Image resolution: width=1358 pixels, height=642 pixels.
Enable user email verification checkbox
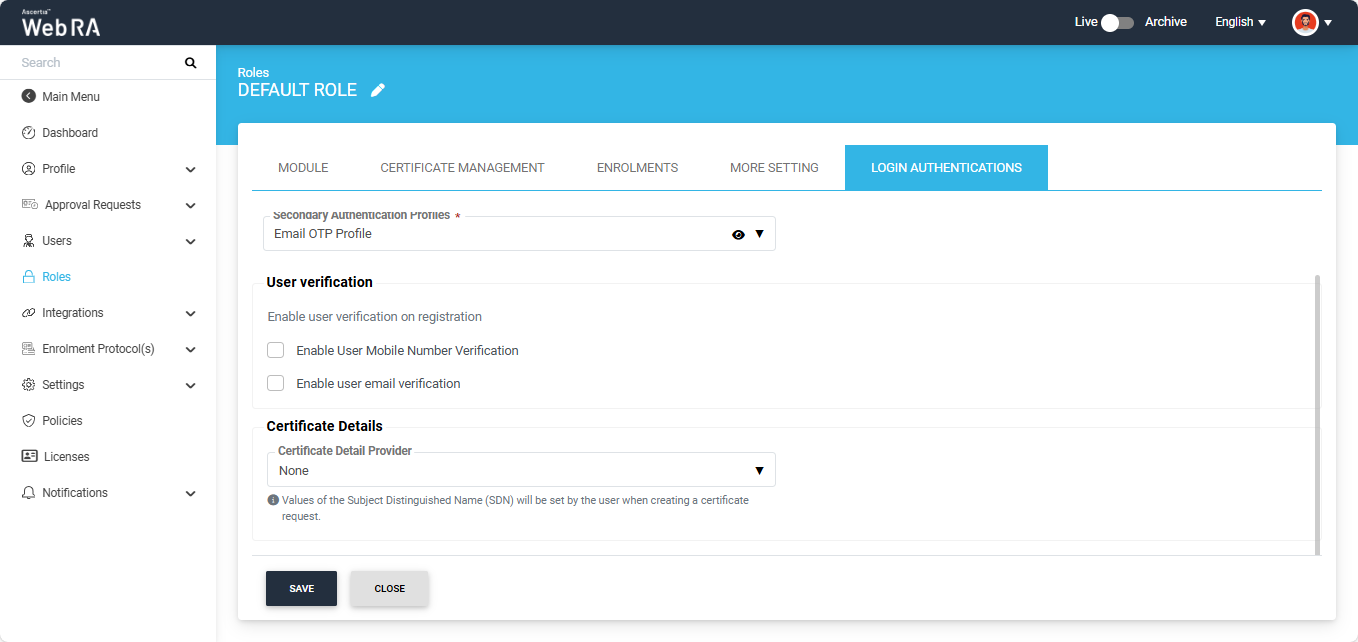point(276,384)
